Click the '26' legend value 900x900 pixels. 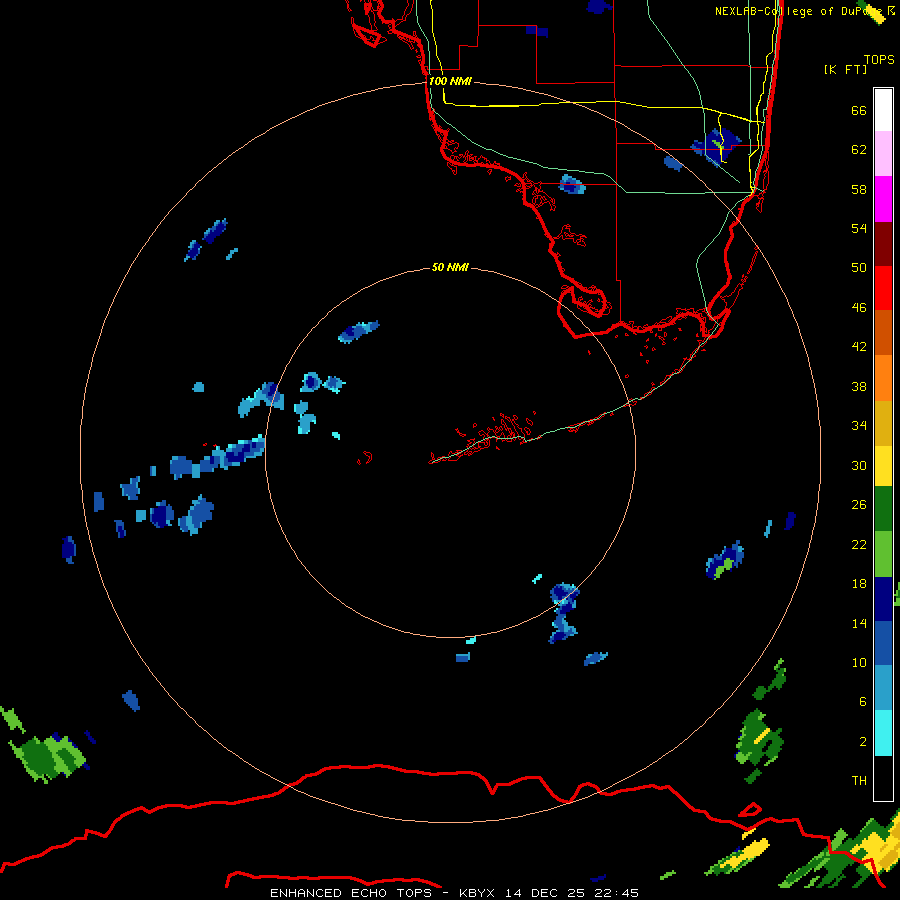point(859,505)
